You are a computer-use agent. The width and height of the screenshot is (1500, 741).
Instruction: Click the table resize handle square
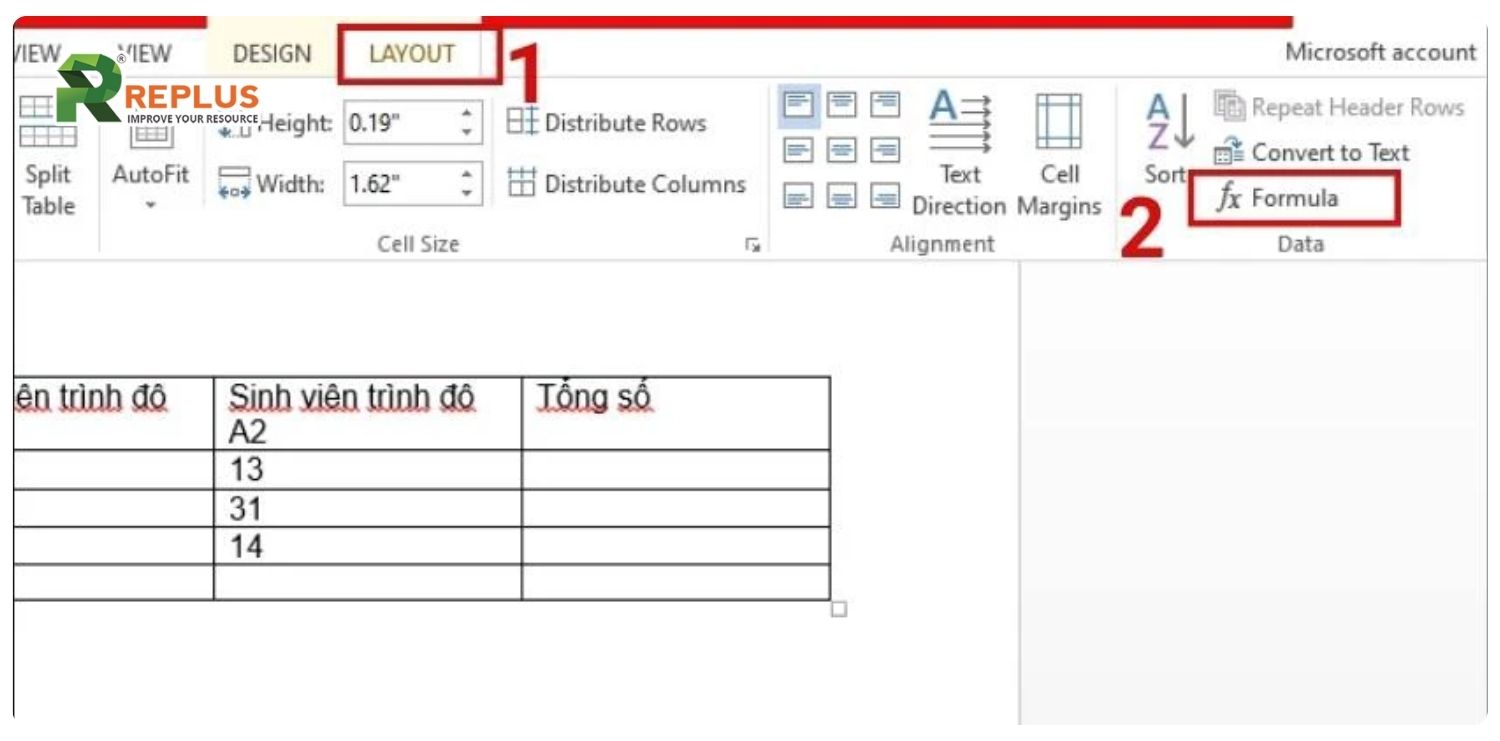click(839, 609)
